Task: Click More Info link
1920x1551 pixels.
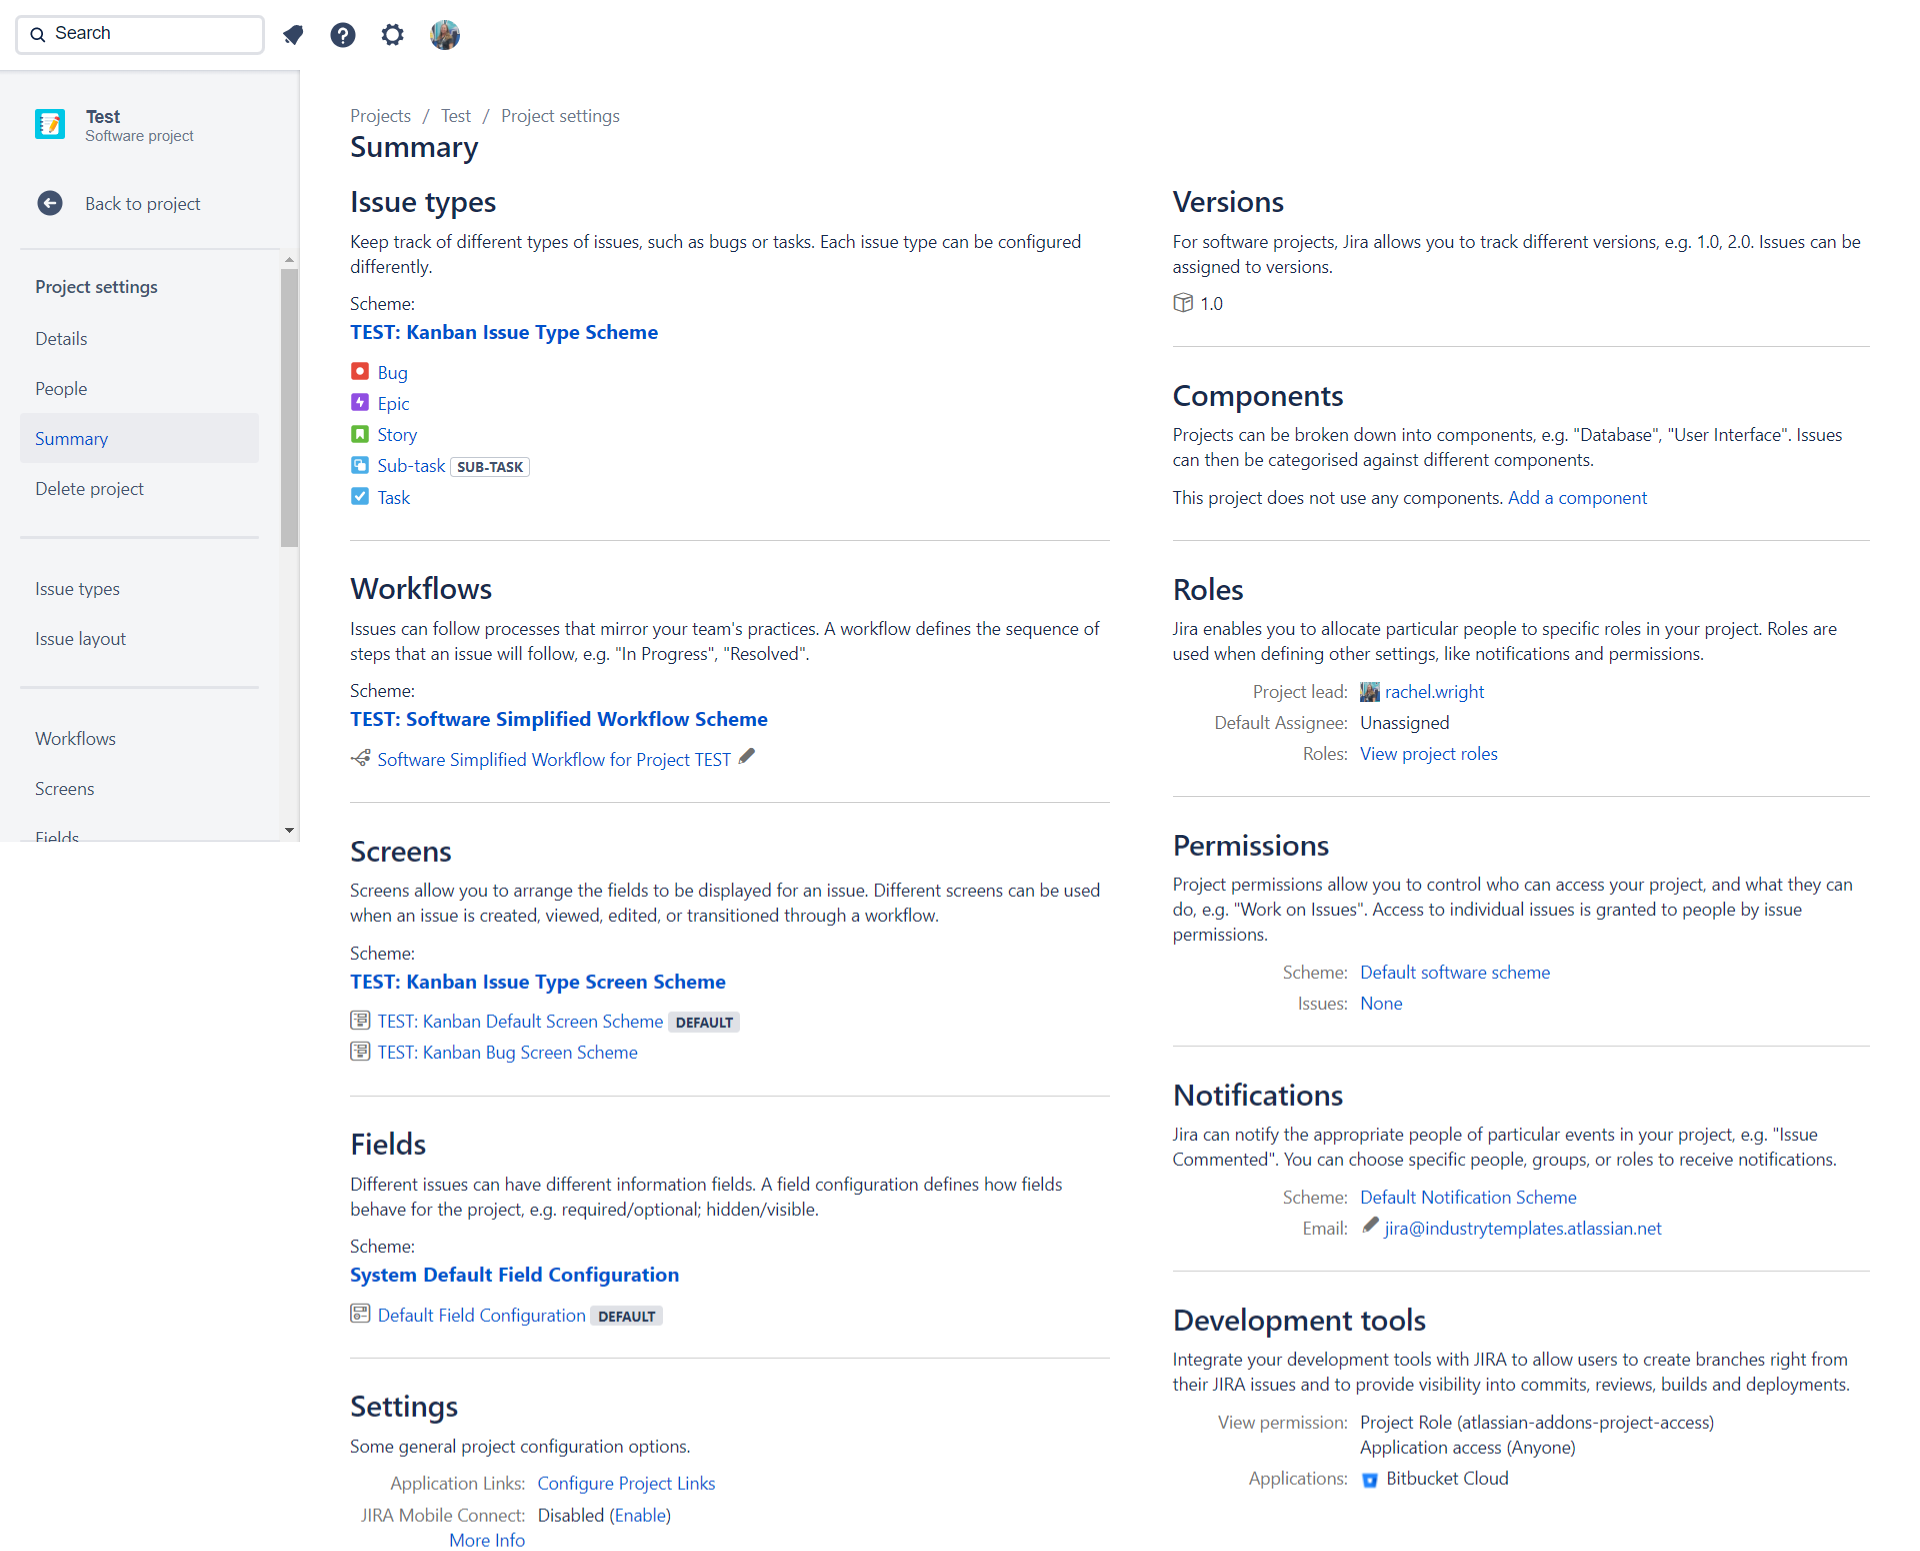Action: (x=487, y=1540)
